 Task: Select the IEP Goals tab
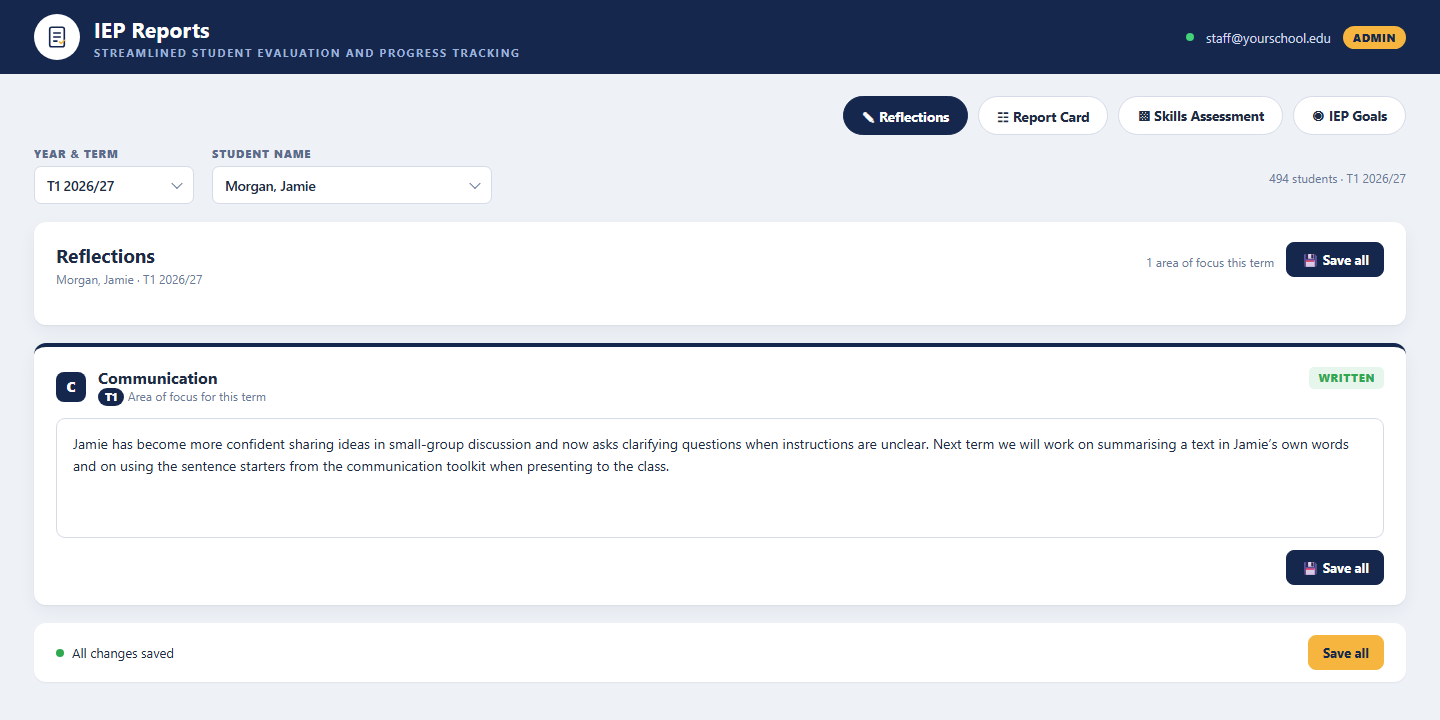coord(1349,116)
